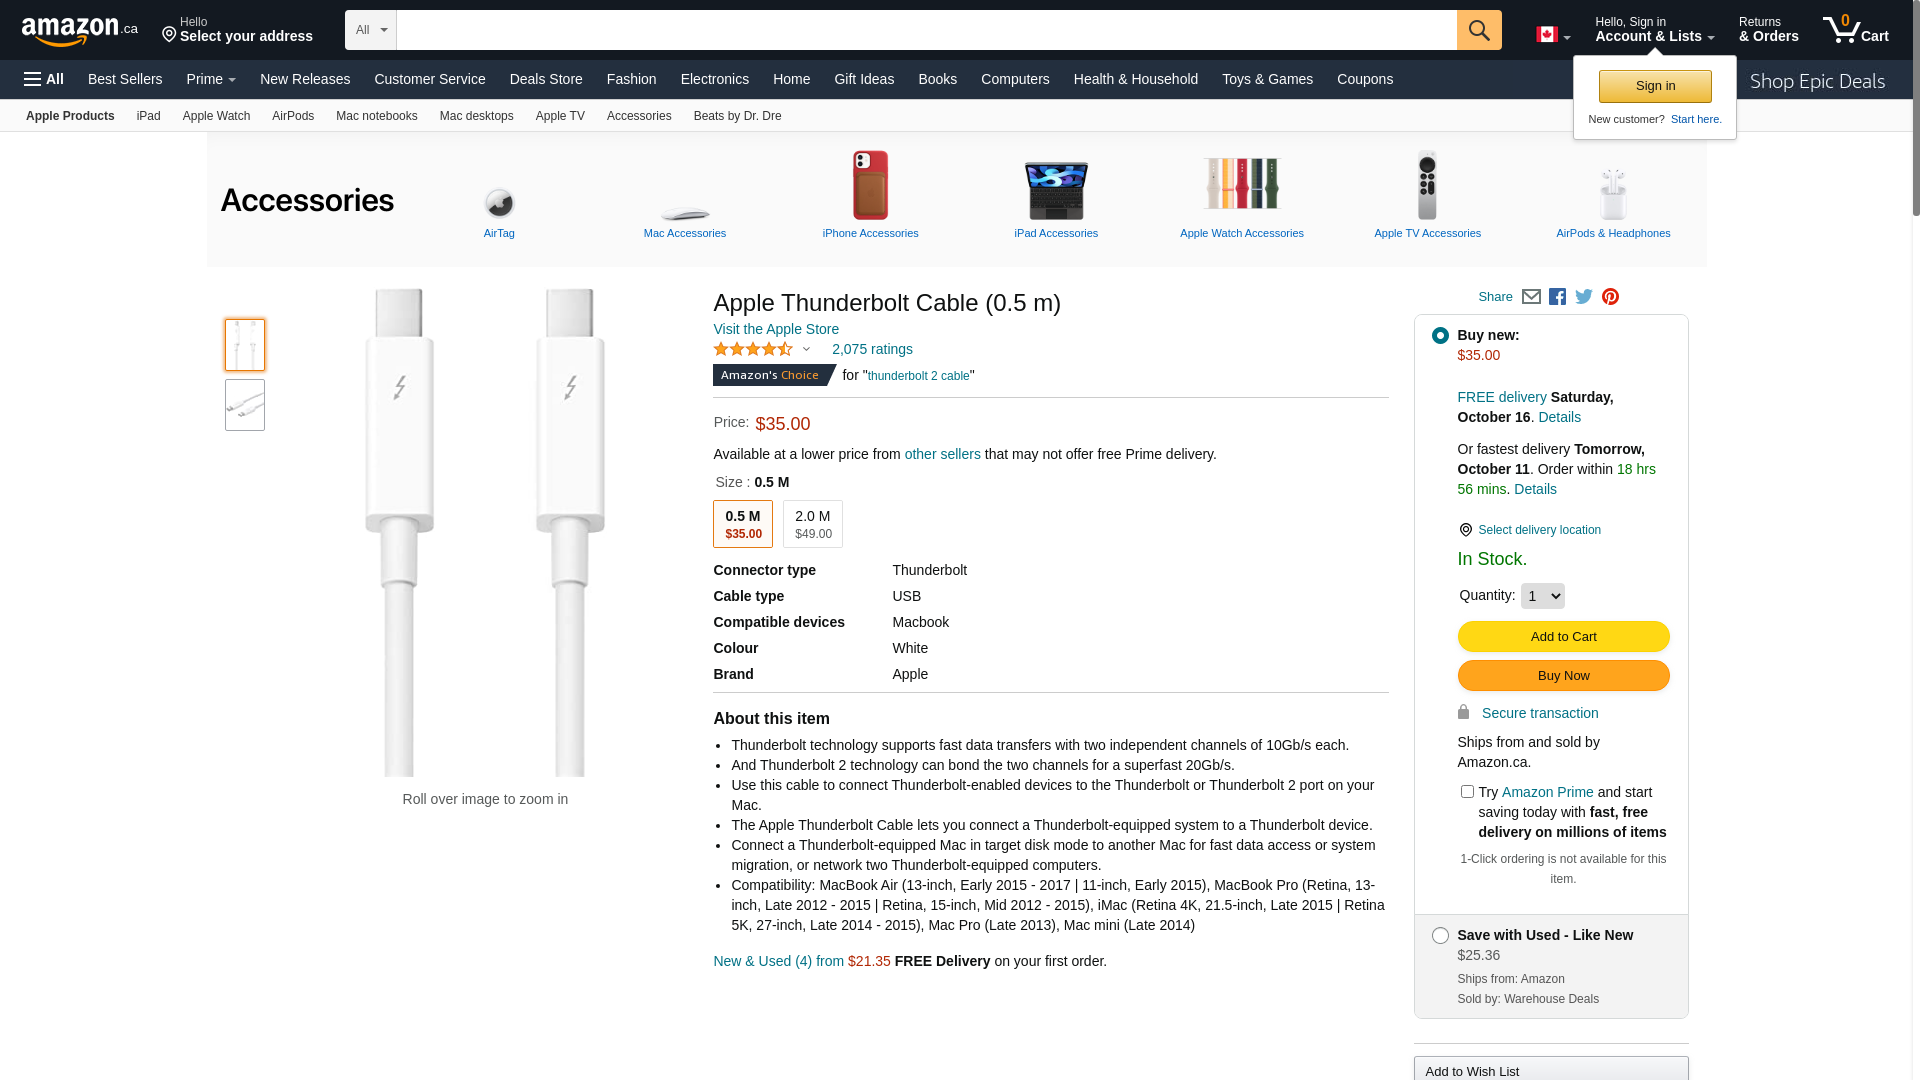Share product on Pinterest icon
This screenshot has width=1920, height=1080.
1610,297
